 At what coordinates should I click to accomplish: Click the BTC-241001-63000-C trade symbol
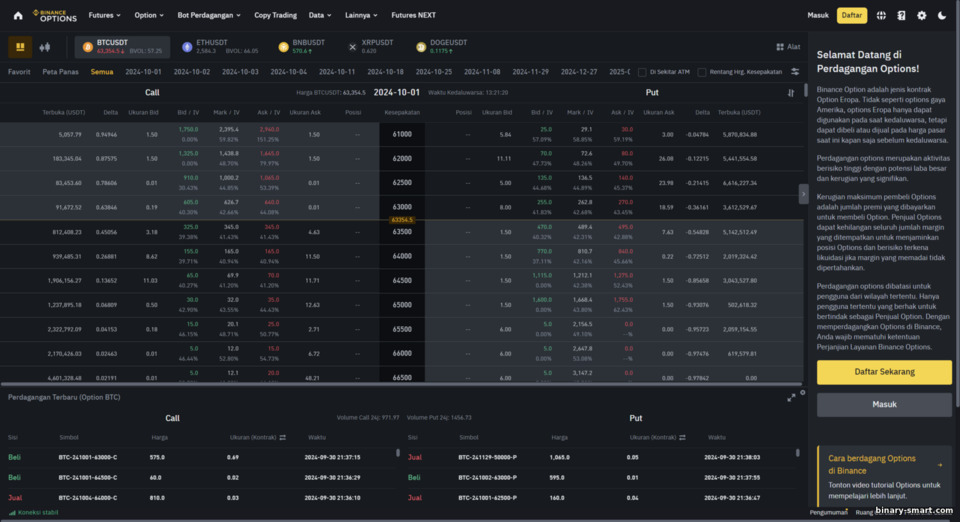88,458
